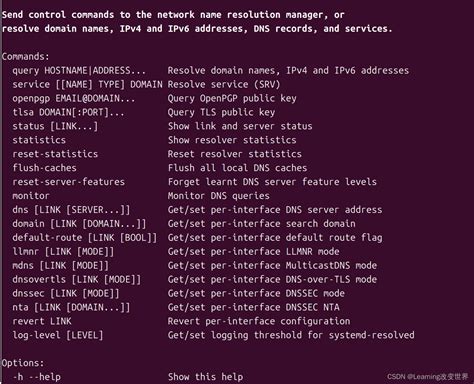Click the 'revert LINK' command text
474x384 pixels.
click(x=42, y=321)
